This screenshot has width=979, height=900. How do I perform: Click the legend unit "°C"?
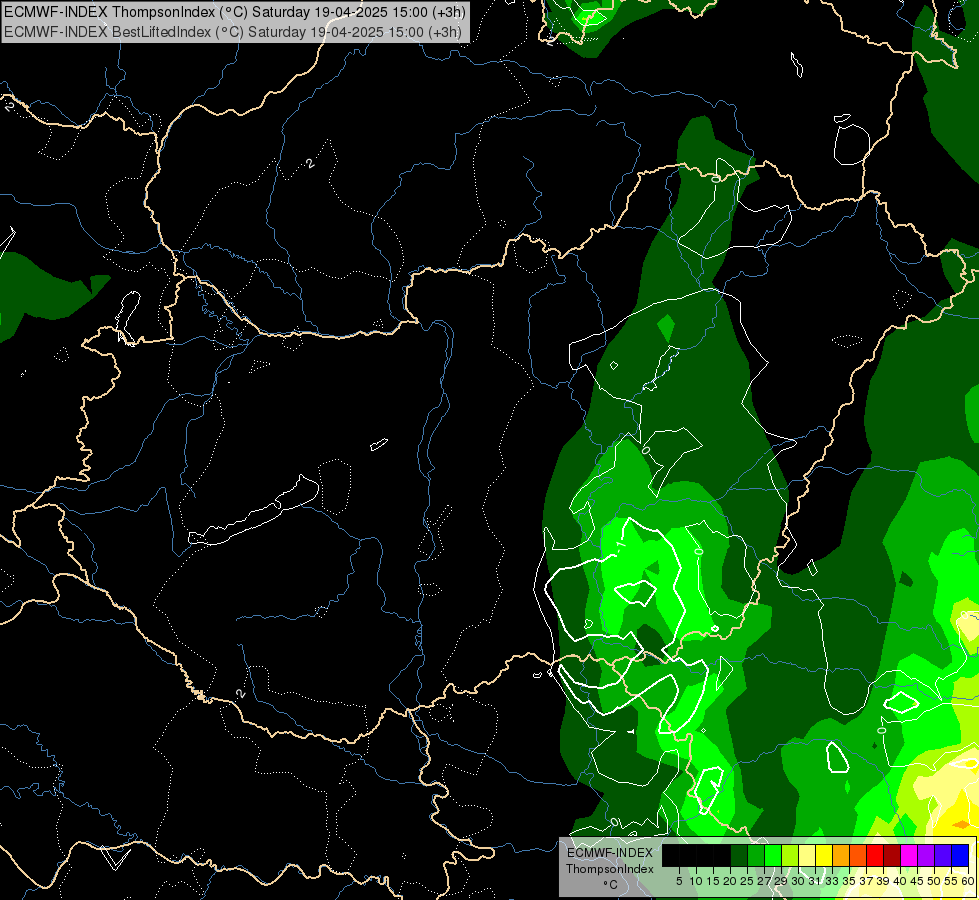611,885
